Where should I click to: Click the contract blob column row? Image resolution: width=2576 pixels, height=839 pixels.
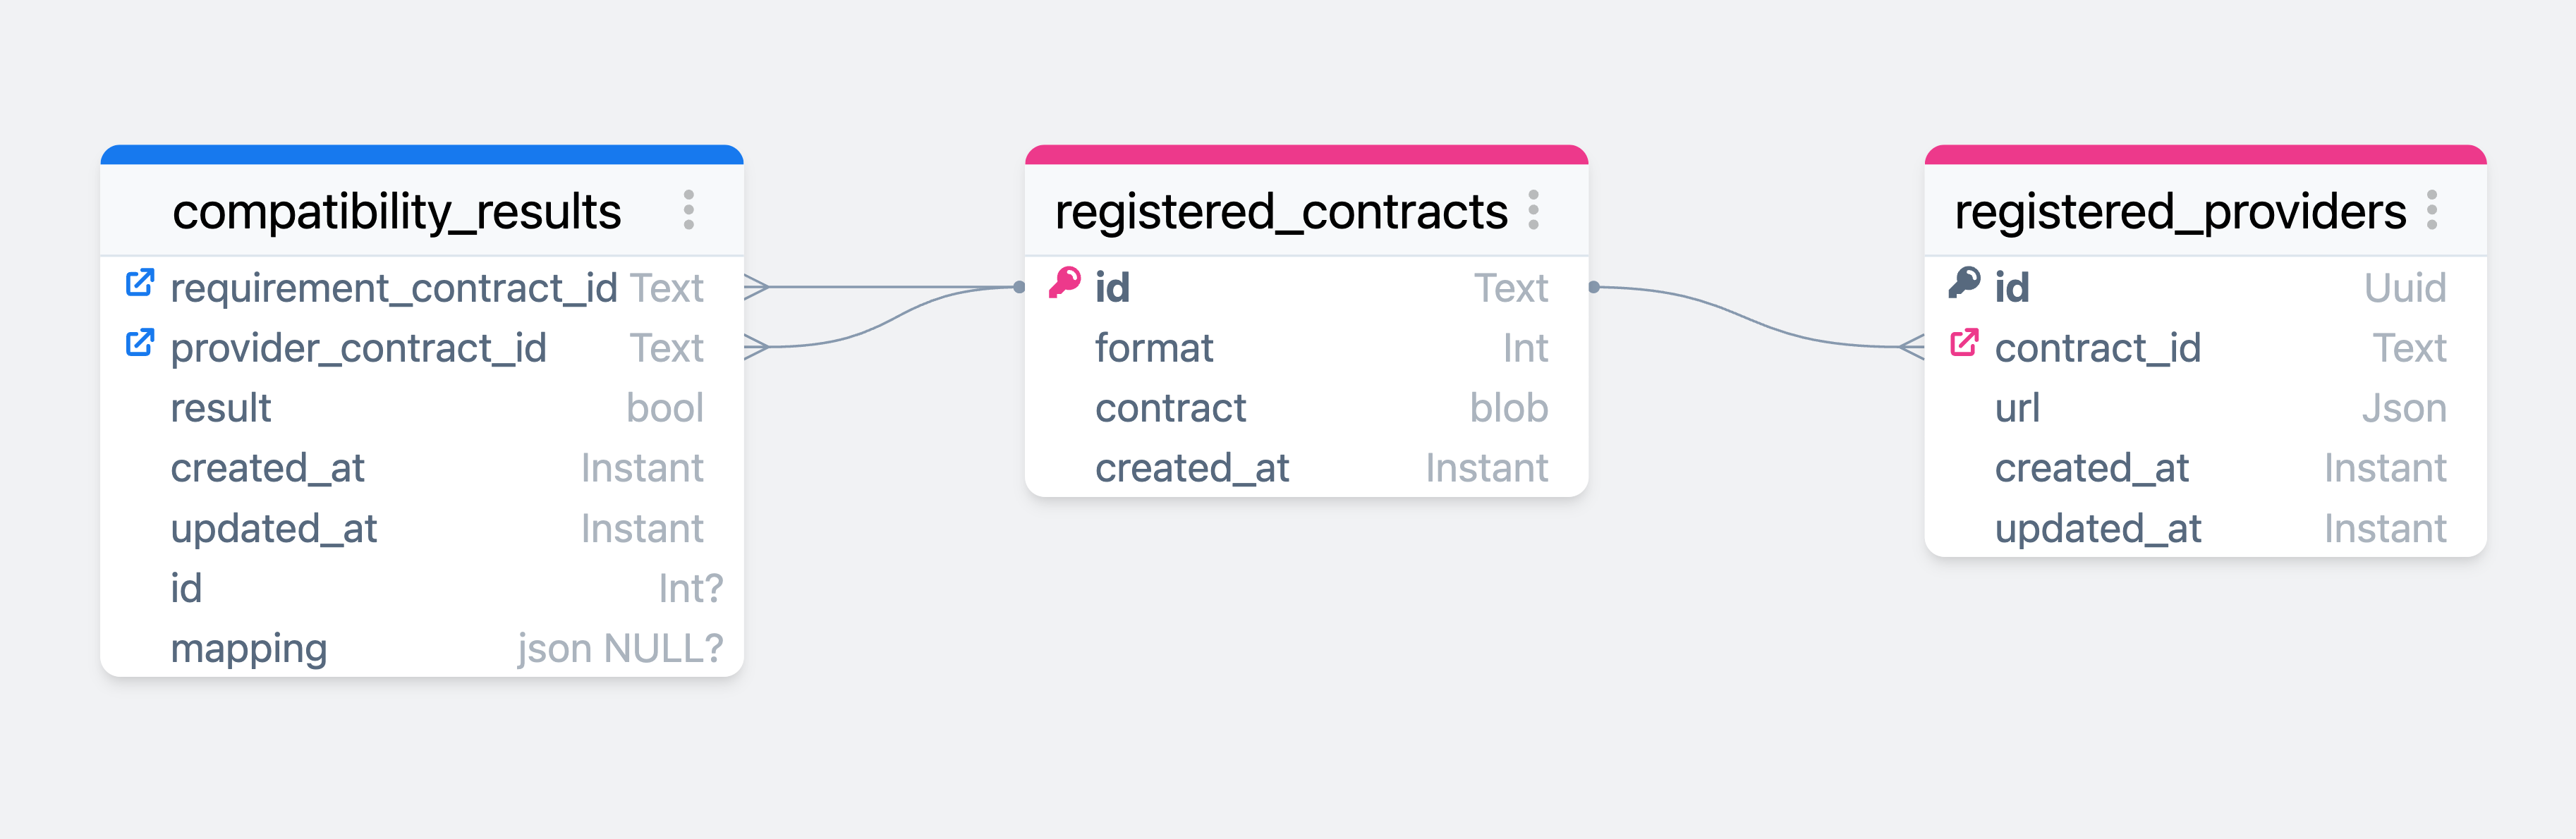(x=1306, y=408)
